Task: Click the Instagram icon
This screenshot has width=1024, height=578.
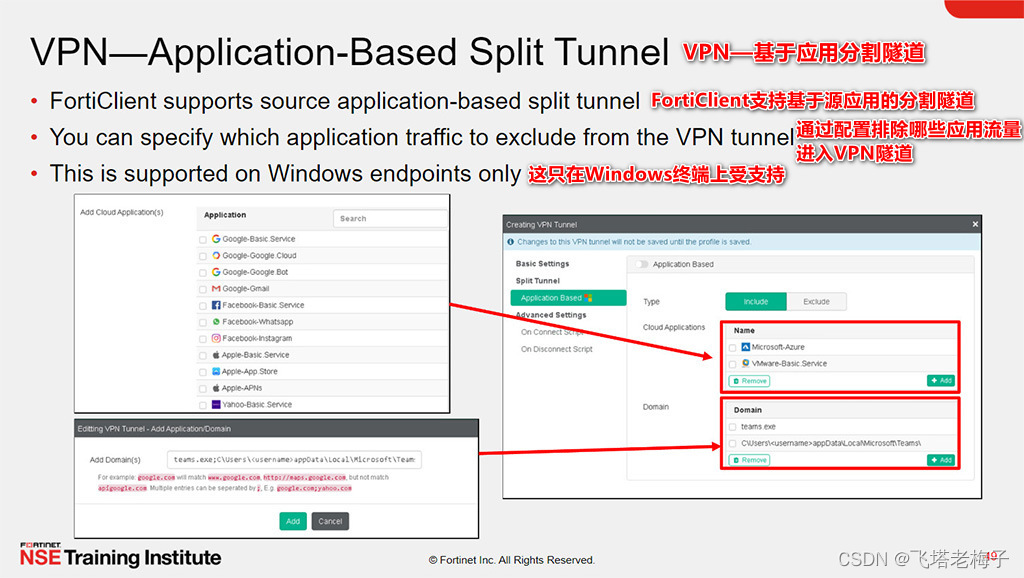Action: 216,338
